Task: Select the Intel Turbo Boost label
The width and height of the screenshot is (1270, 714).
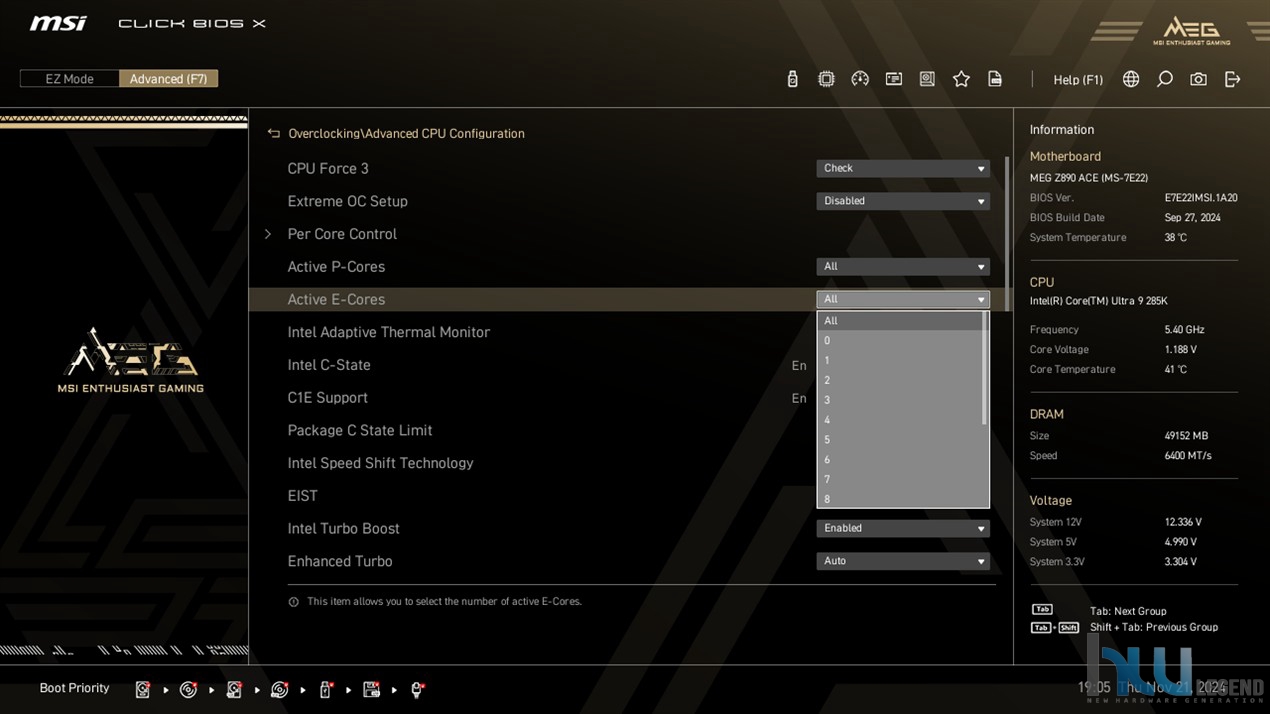Action: 343,528
